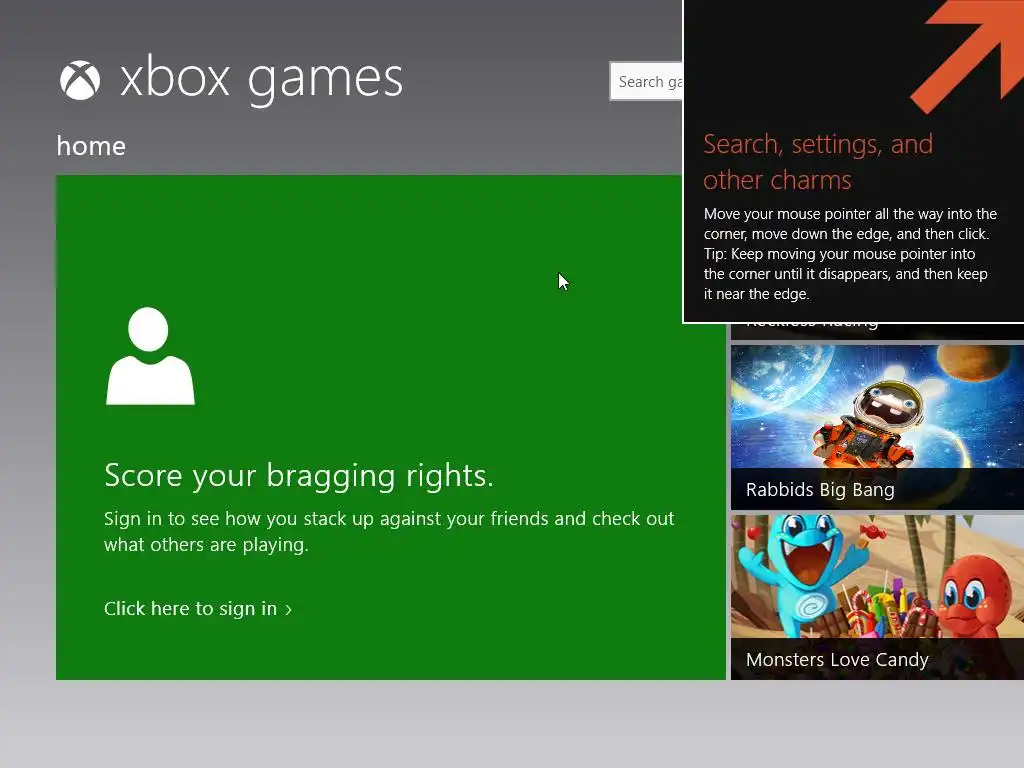Click the 'Move your mouse pointer' tip text

pos(850,254)
